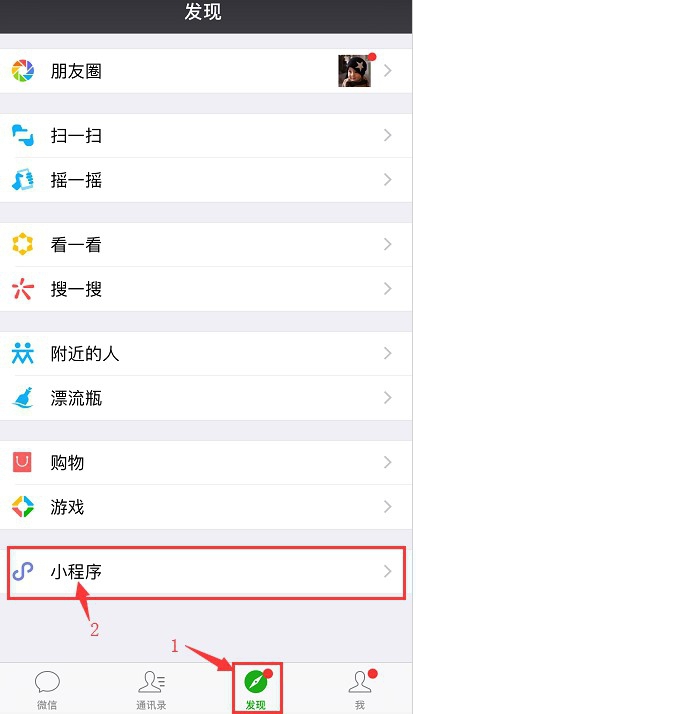
Task: Expand the 漂流瓶 row chevron arrow
Action: pyautogui.click(x=388, y=398)
